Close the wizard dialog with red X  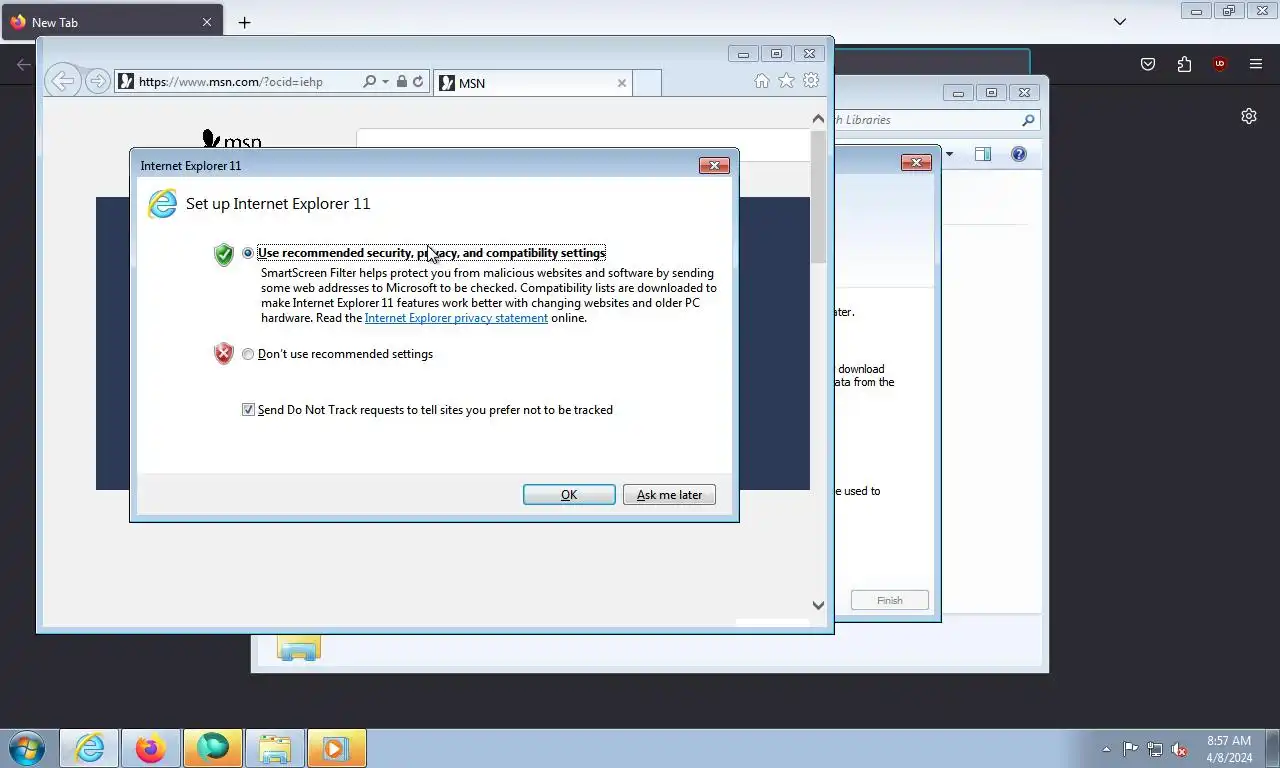pos(916,162)
